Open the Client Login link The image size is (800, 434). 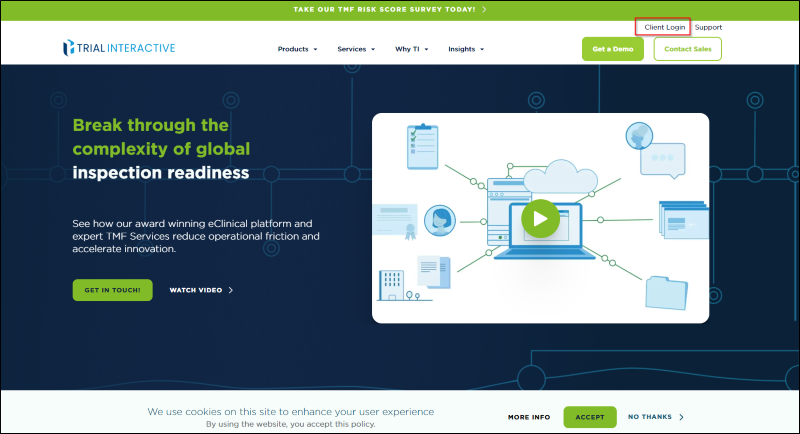click(665, 27)
